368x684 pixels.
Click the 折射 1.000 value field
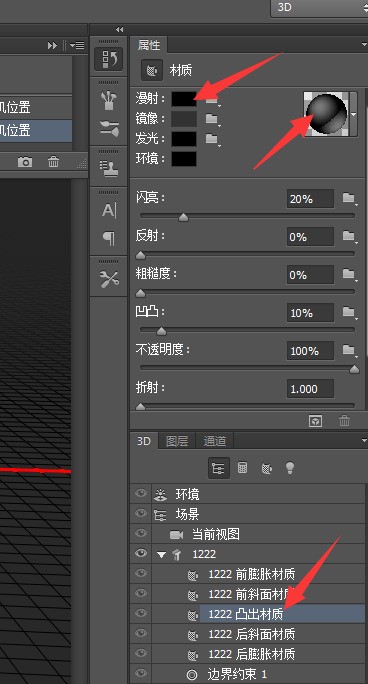click(x=310, y=389)
